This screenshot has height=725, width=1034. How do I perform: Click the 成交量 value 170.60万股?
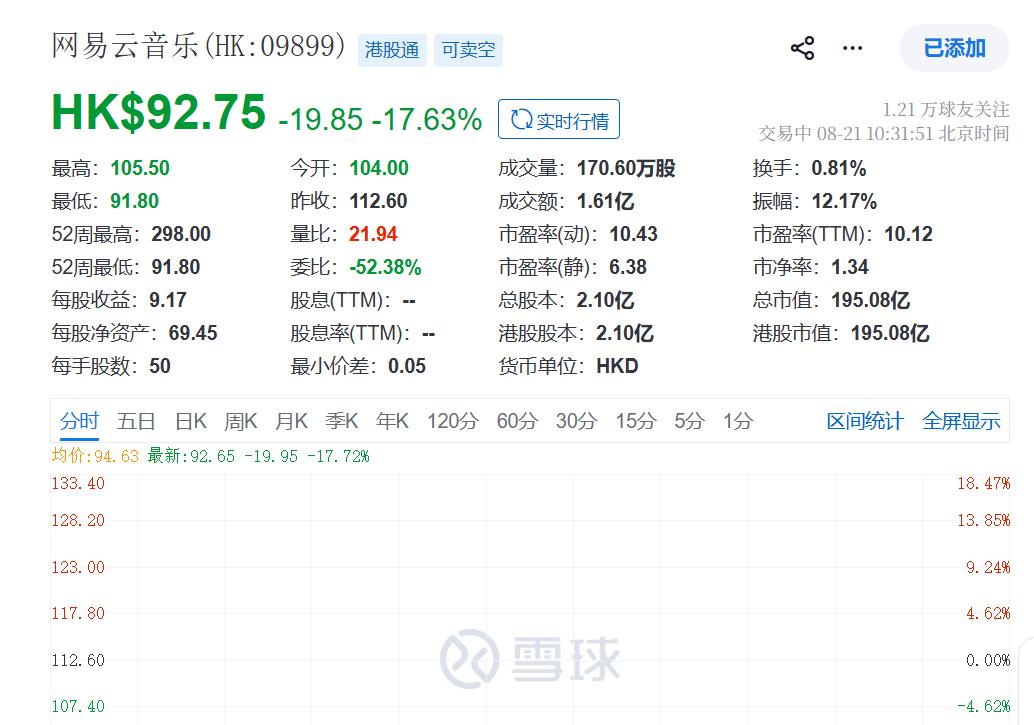[x=626, y=168]
